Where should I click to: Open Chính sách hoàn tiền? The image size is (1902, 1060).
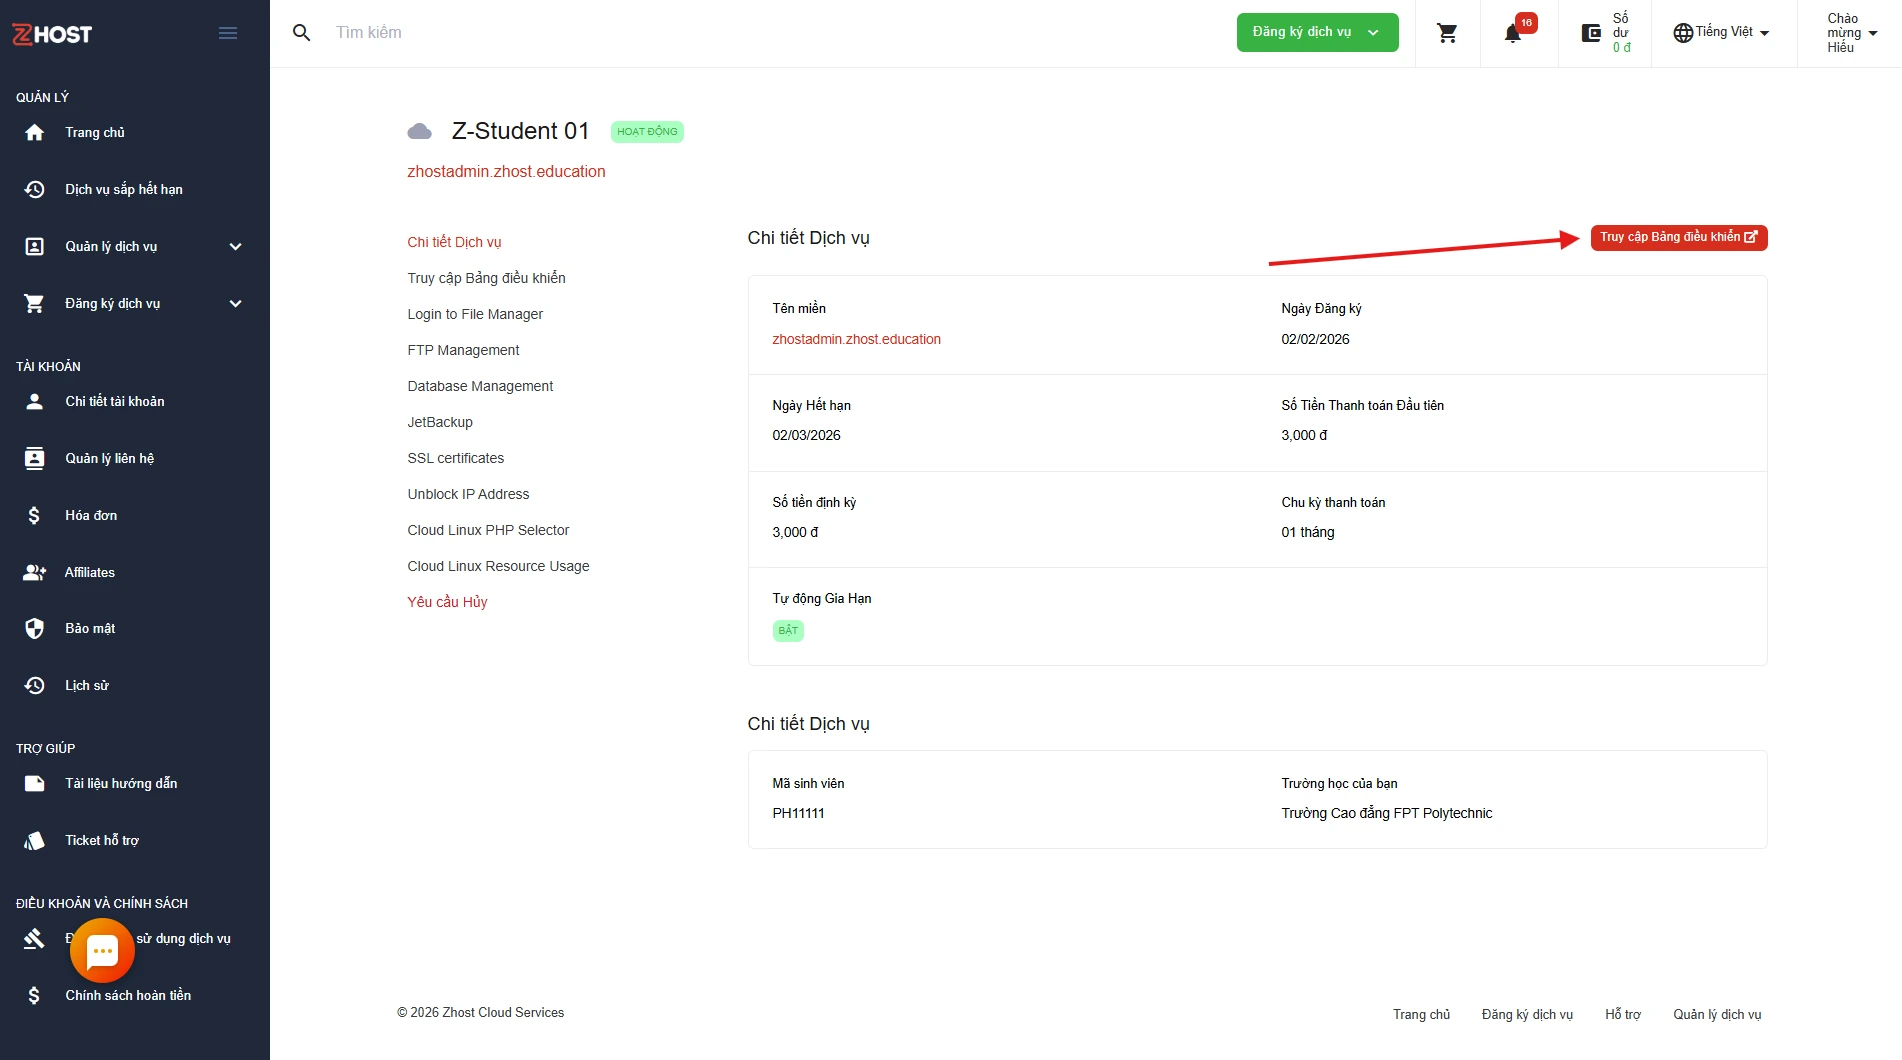point(128,996)
